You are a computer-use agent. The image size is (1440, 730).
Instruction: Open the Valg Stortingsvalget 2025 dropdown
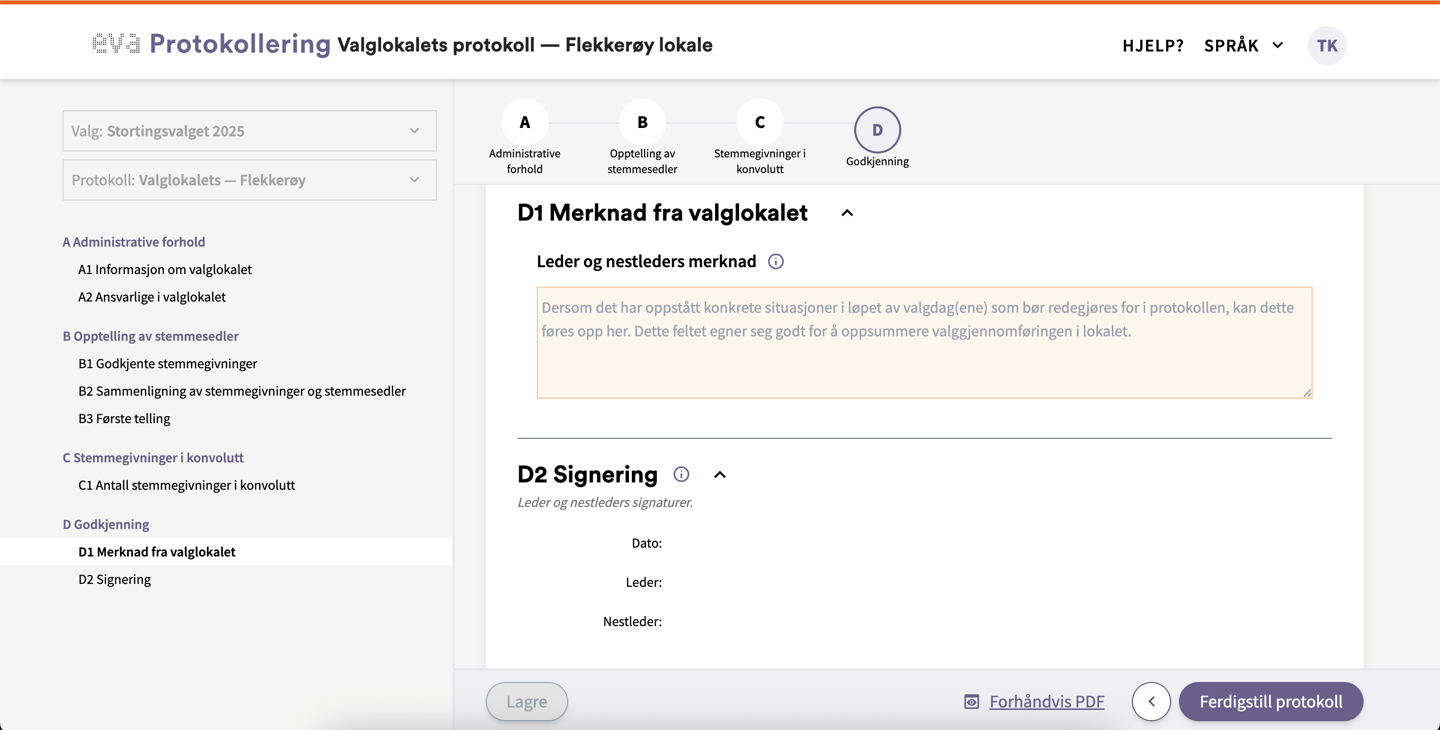tap(249, 131)
